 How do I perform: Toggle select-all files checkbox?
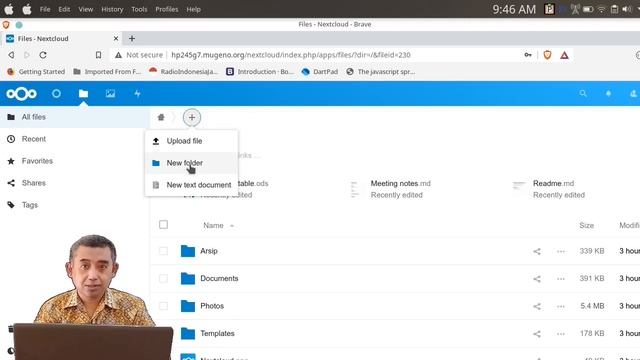pyautogui.click(x=163, y=224)
